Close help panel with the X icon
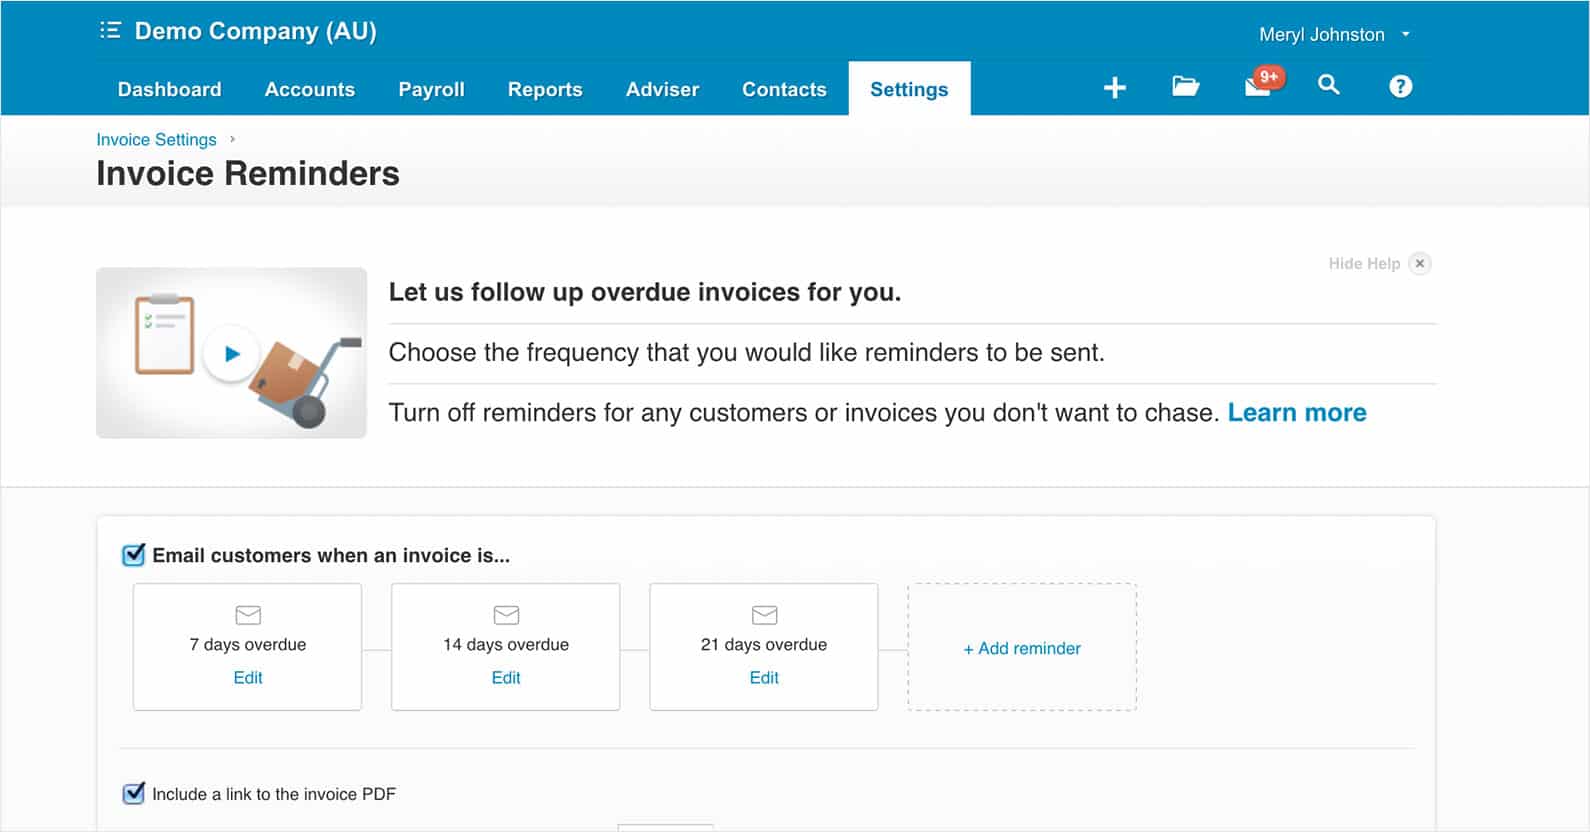 click(x=1419, y=264)
